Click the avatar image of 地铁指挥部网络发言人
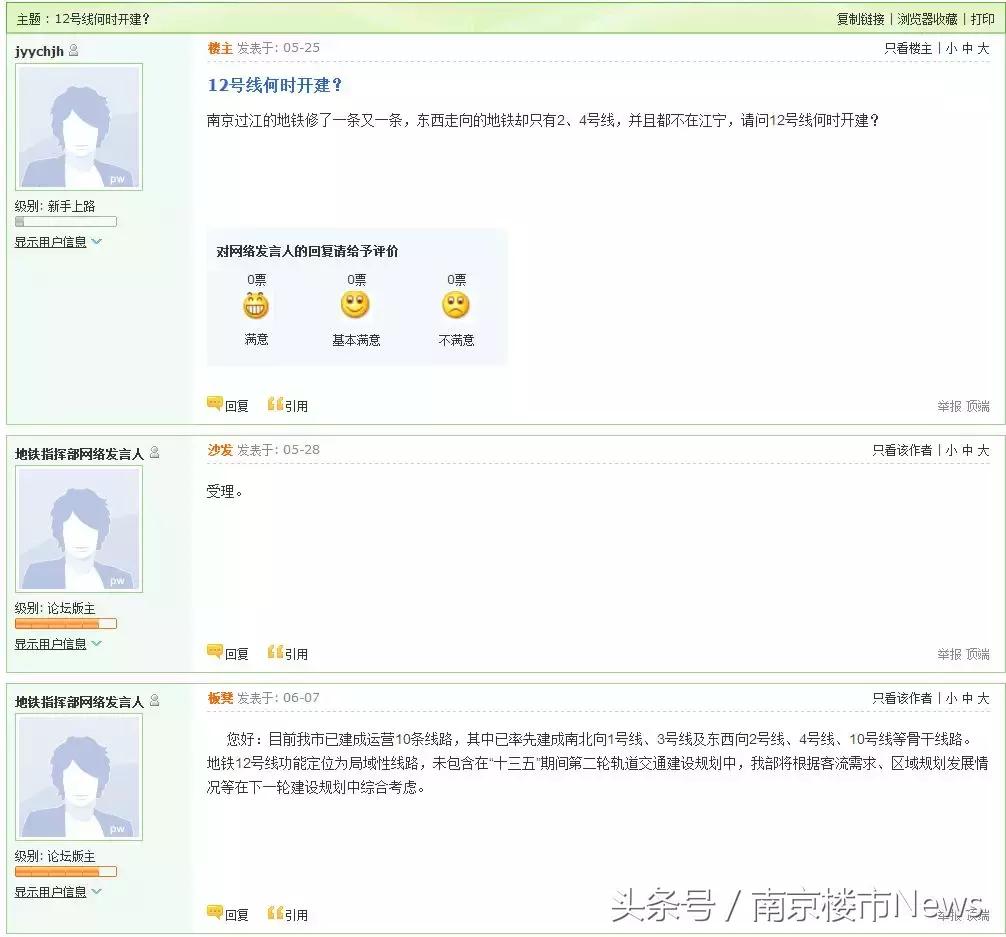This screenshot has width=1006, height=937. [80, 528]
